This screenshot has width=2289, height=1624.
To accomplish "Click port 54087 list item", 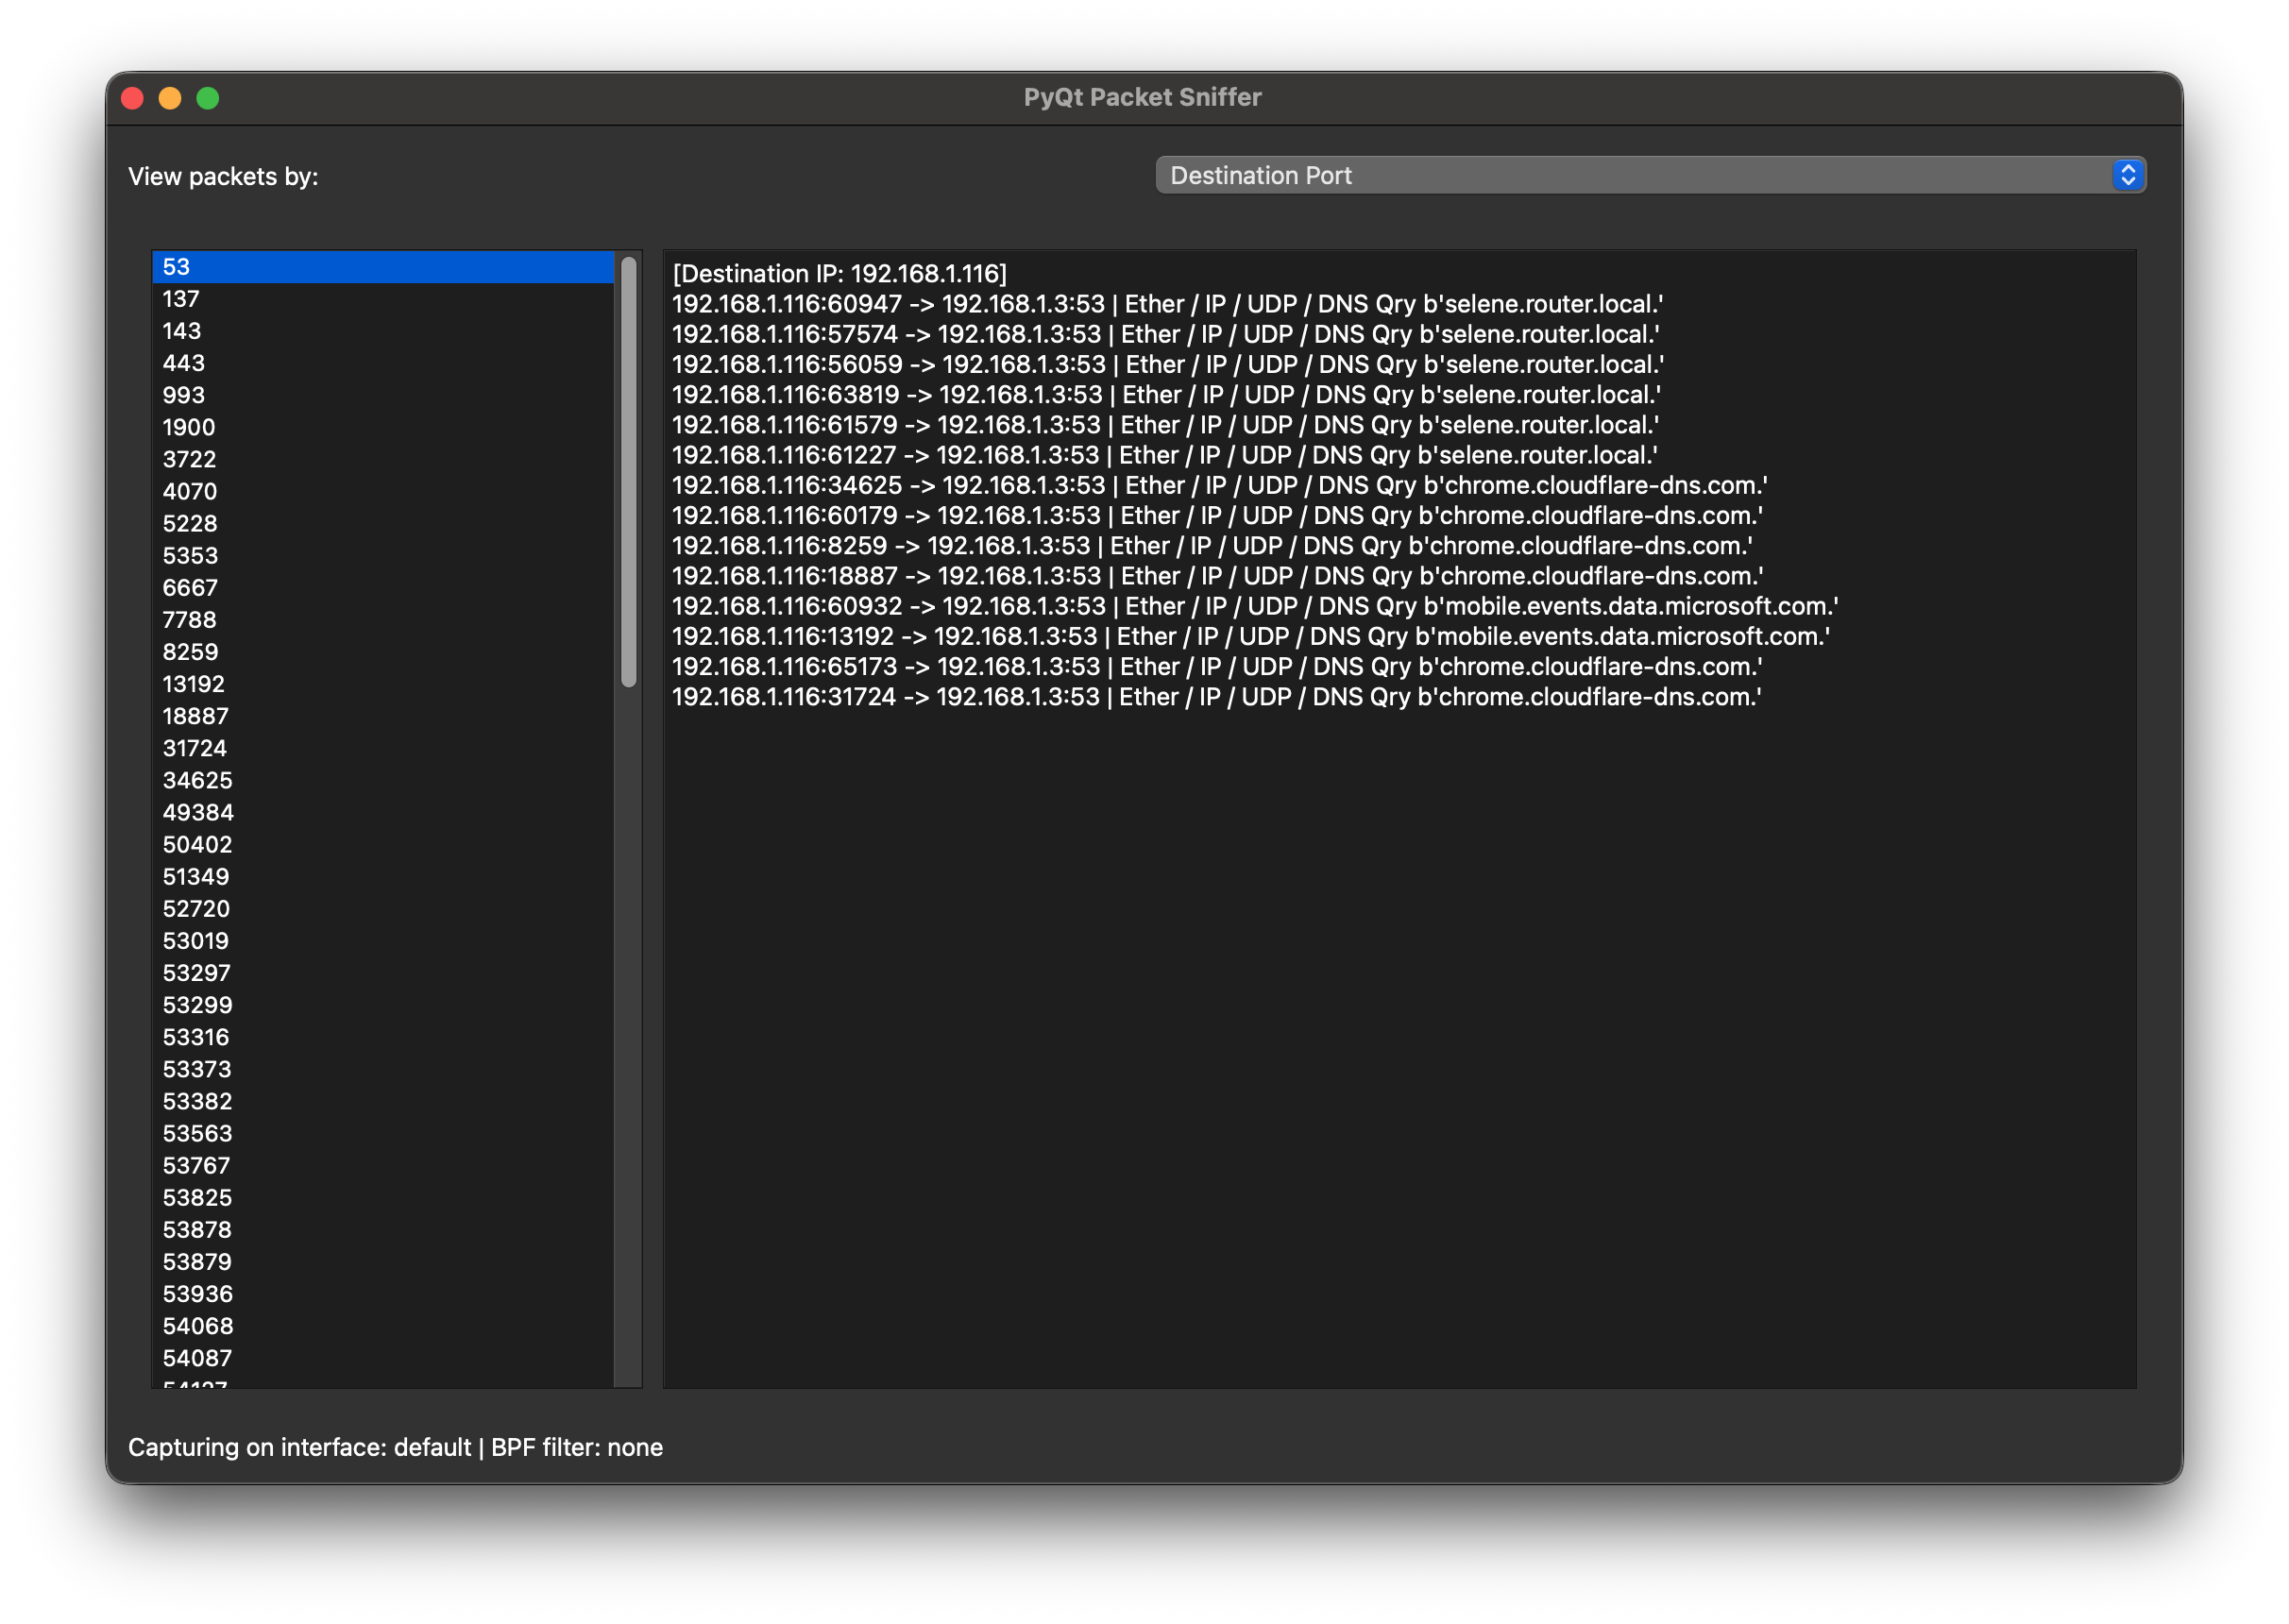I will [x=197, y=1358].
